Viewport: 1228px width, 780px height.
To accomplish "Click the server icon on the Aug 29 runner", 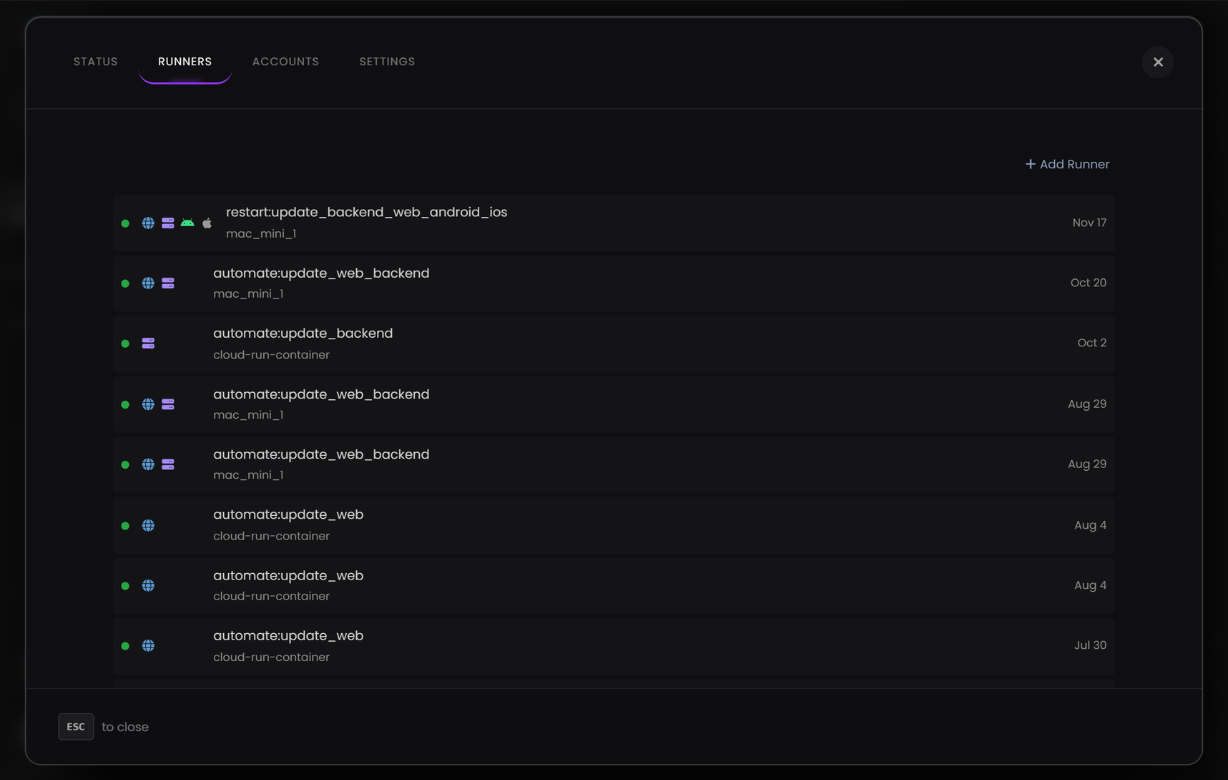I will click(167, 404).
